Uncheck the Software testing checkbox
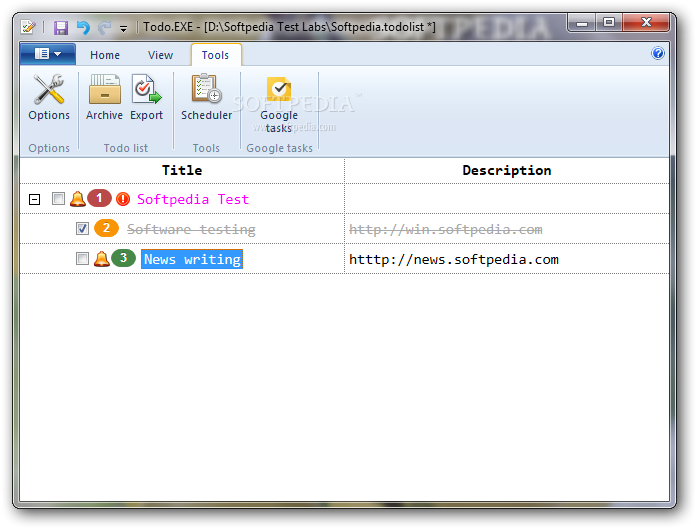The image size is (697, 529). (x=82, y=228)
